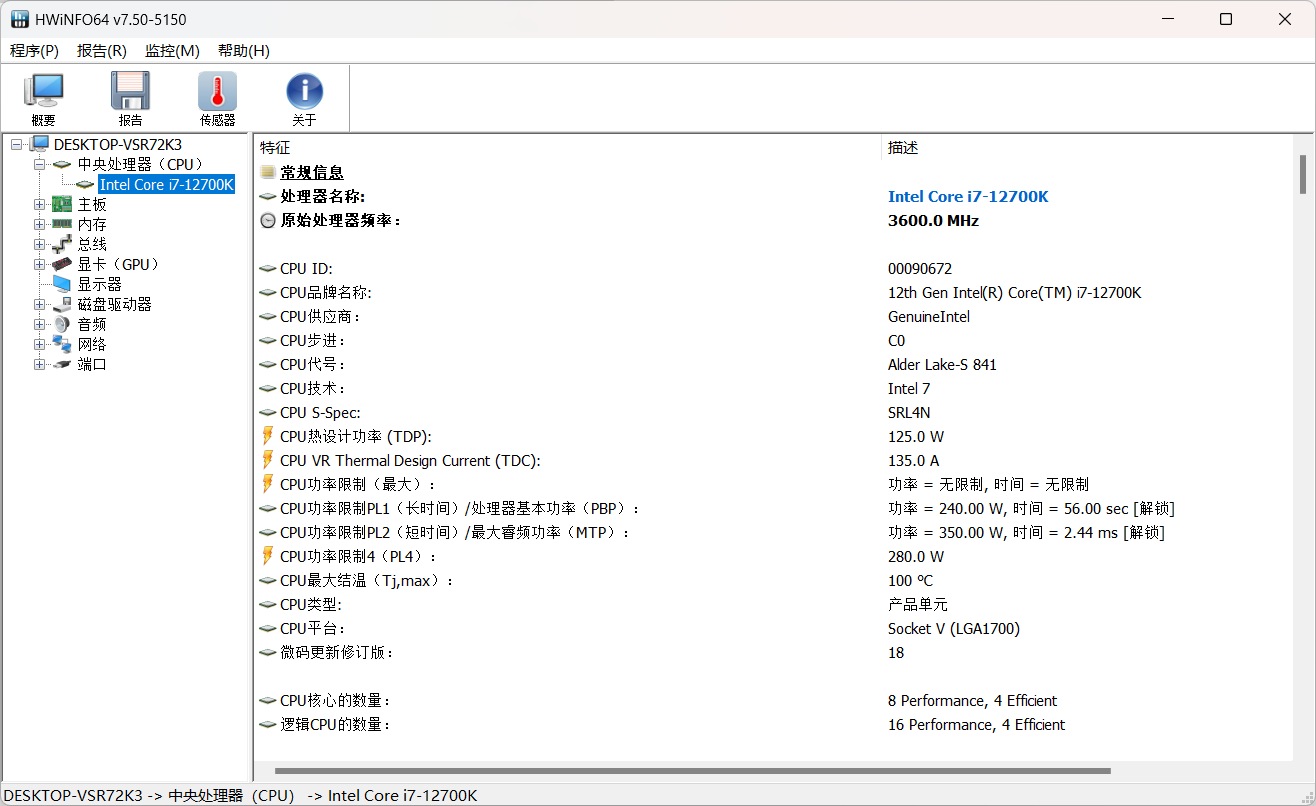Maximize the HWiNFO64 window

[x=1226, y=19]
